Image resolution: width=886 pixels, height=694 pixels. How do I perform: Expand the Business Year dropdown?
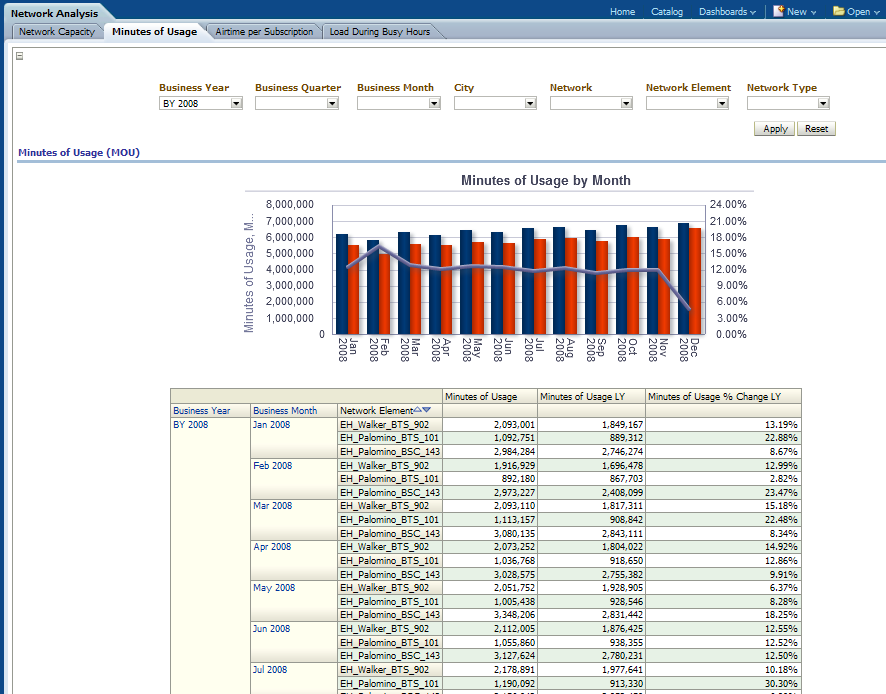(236, 103)
